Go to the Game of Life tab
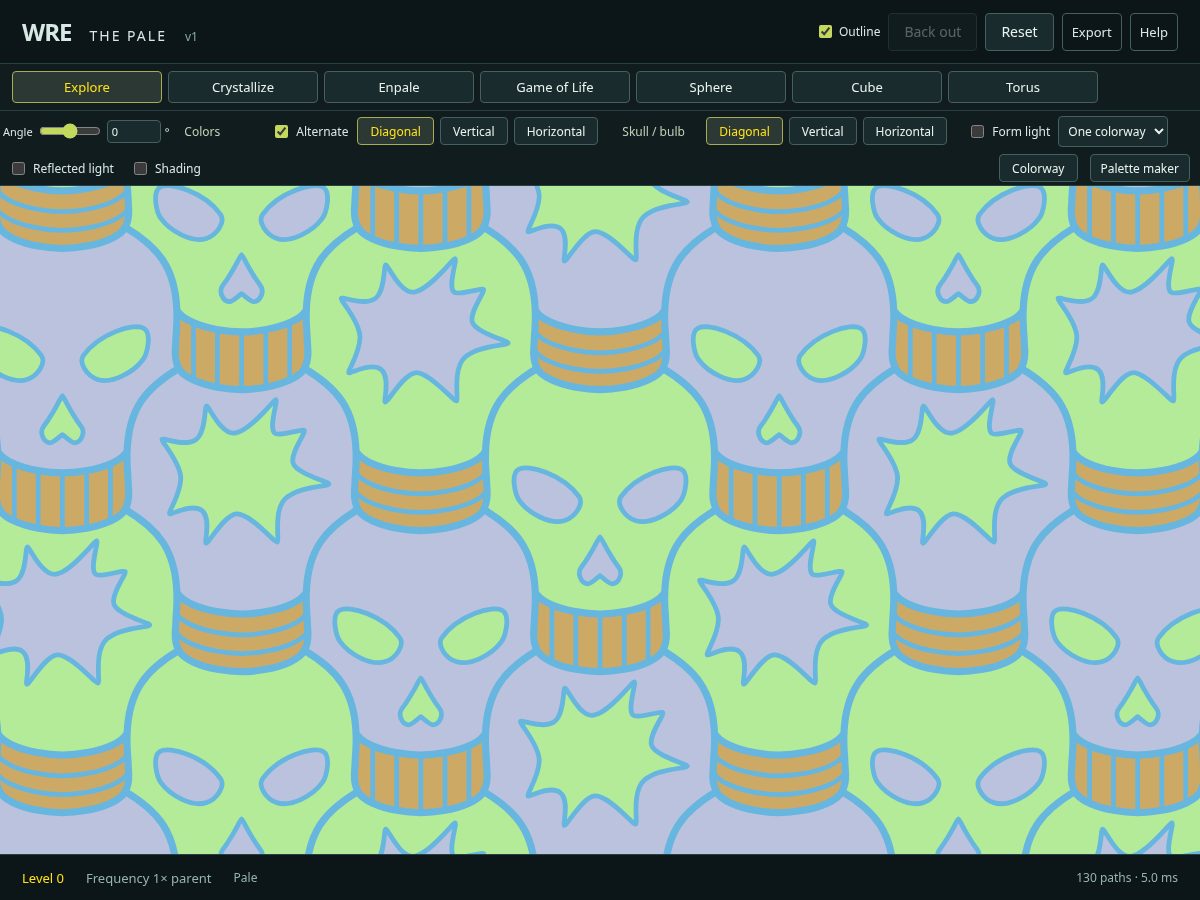The width and height of the screenshot is (1200, 900). (555, 87)
